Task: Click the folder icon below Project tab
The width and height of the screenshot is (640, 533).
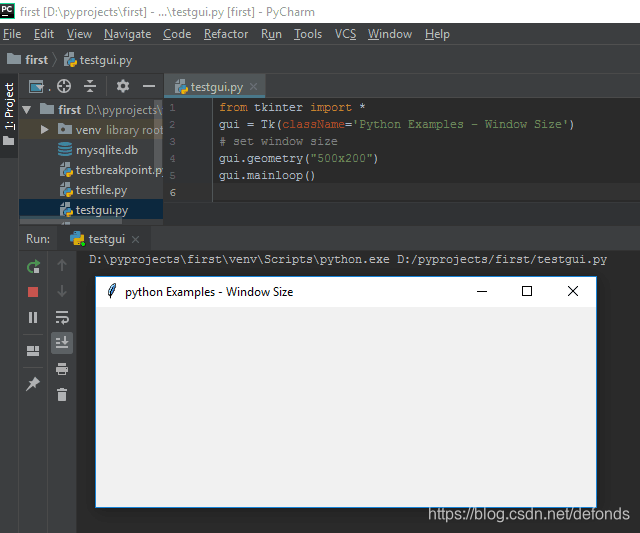Action: [9, 141]
